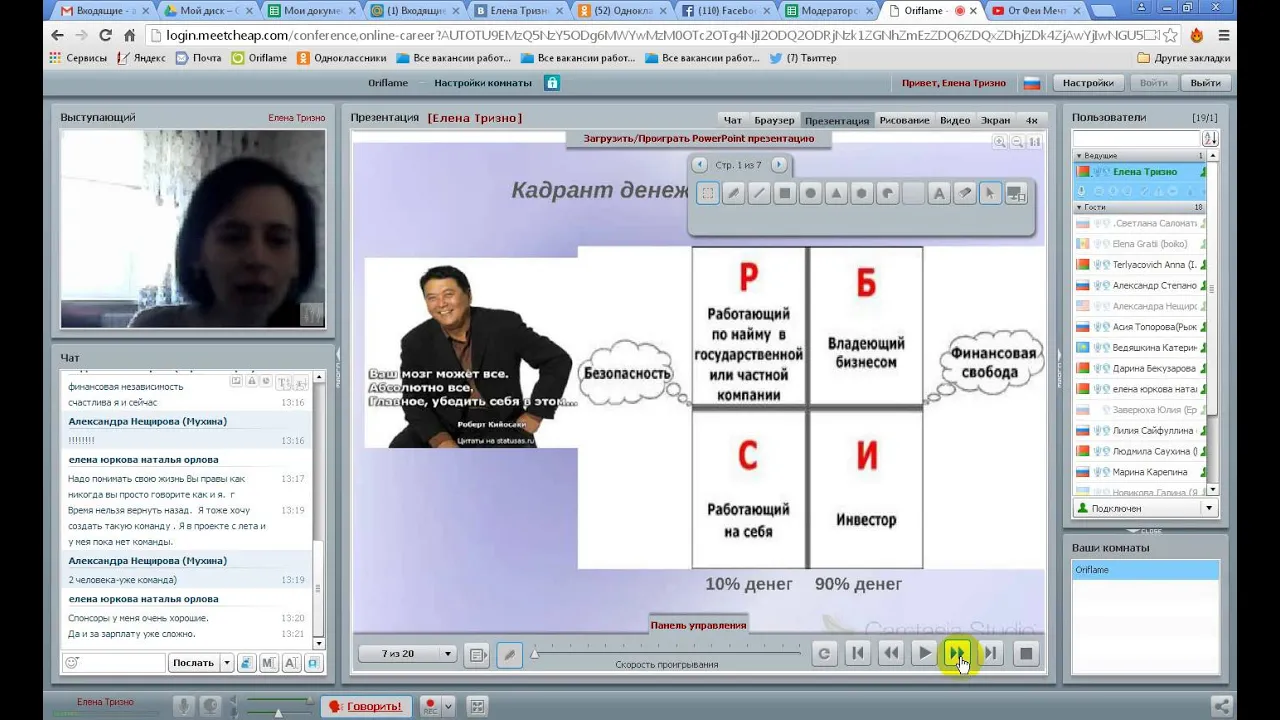Switch to the Рисование tab
The width and height of the screenshot is (1280, 720).
(x=905, y=120)
